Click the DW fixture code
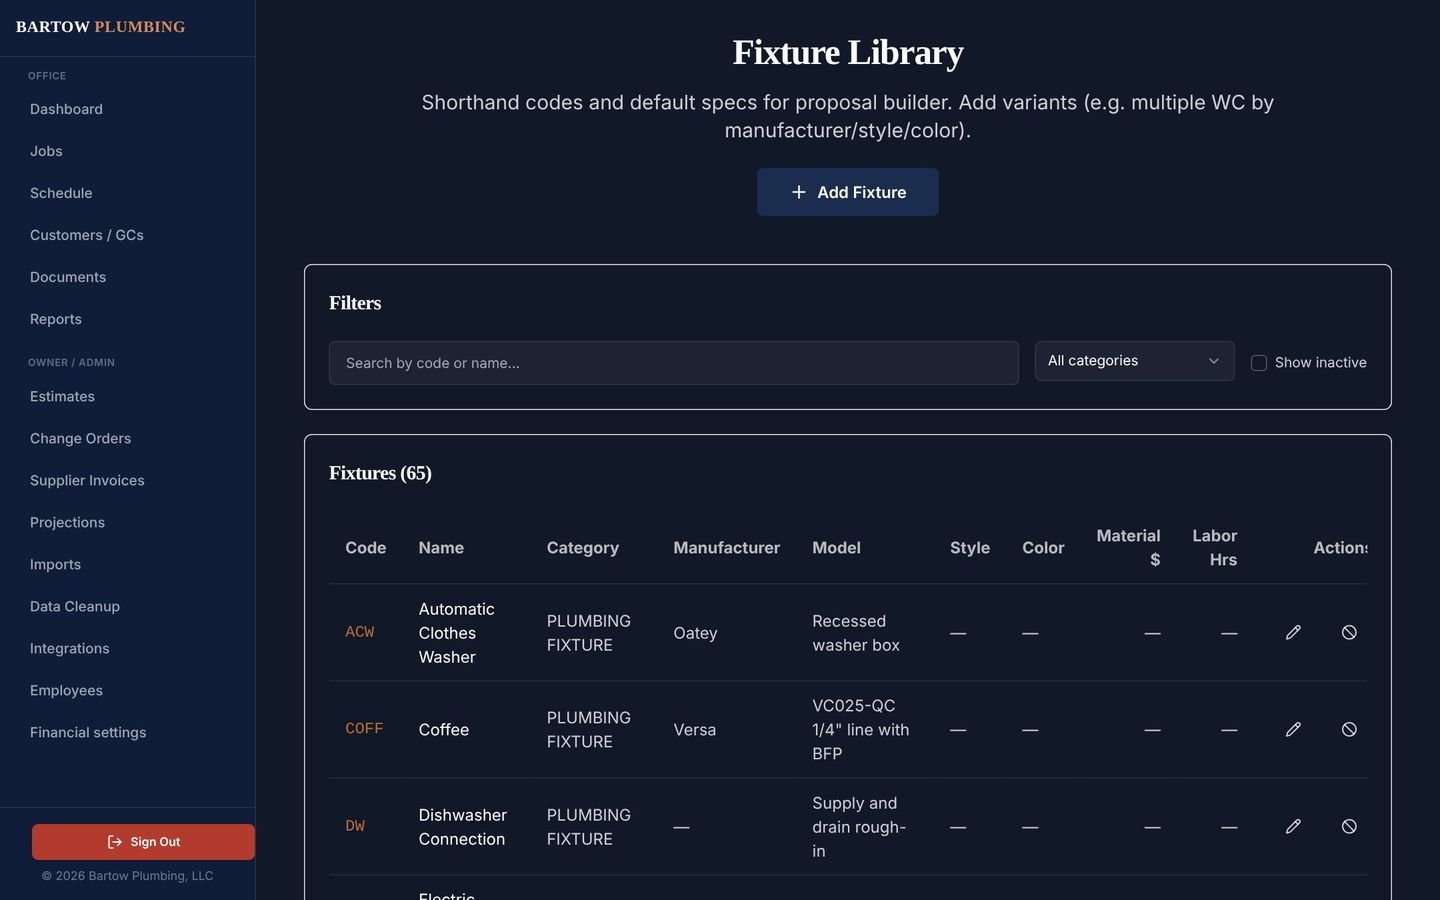The height and width of the screenshot is (900, 1440). point(355,826)
